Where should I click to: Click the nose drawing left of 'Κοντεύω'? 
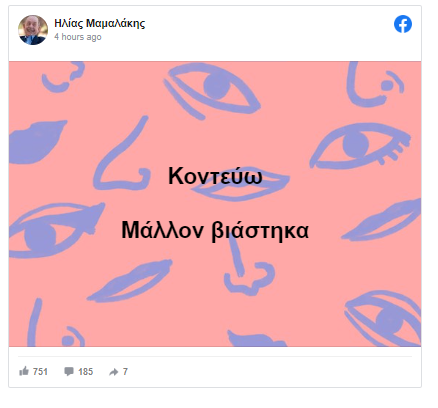pyautogui.click(x=123, y=155)
